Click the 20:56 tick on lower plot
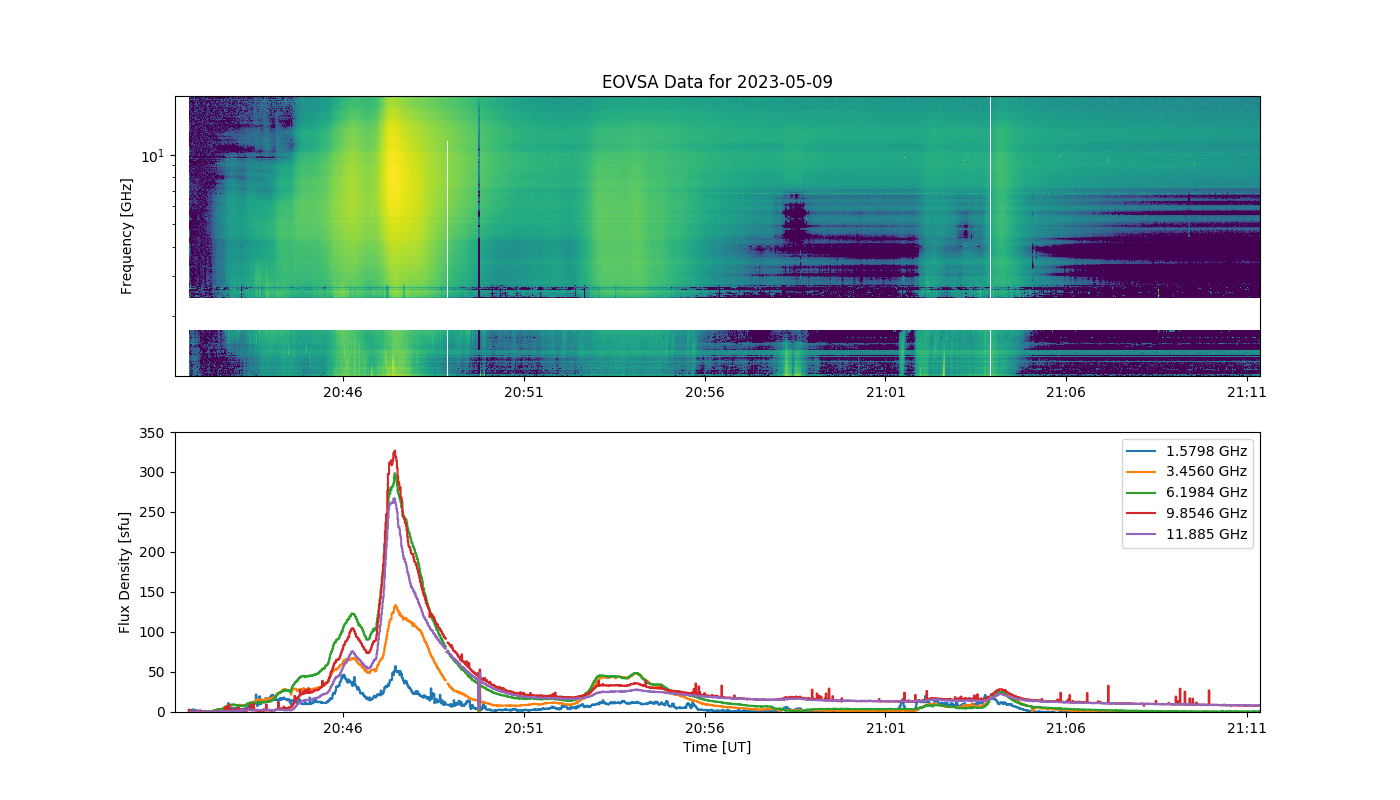 click(x=704, y=728)
